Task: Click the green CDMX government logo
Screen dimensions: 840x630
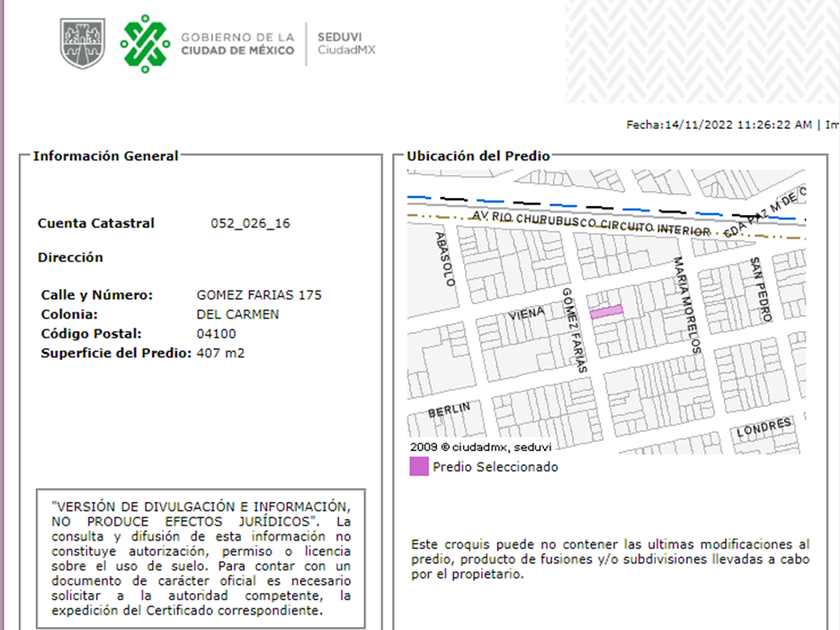Action: pyautogui.click(x=145, y=43)
